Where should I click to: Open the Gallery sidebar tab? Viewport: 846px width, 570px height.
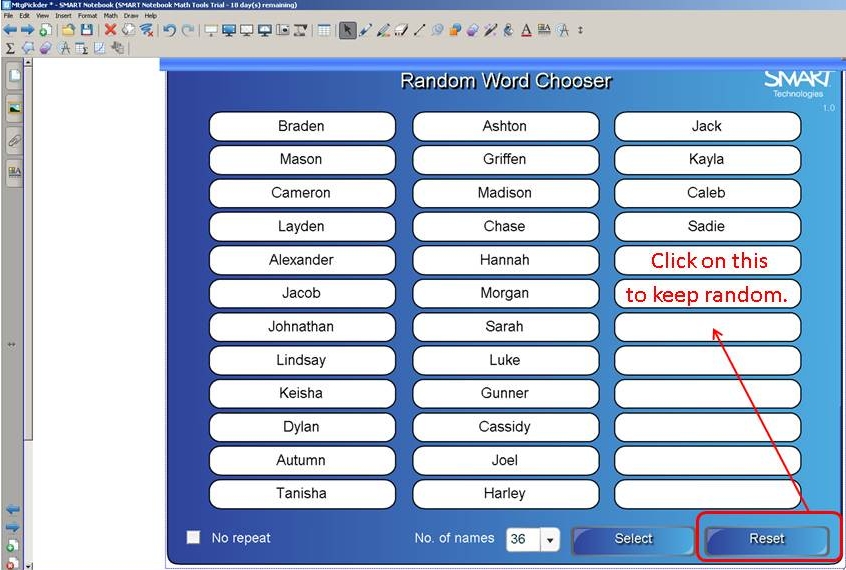[15, 108]
